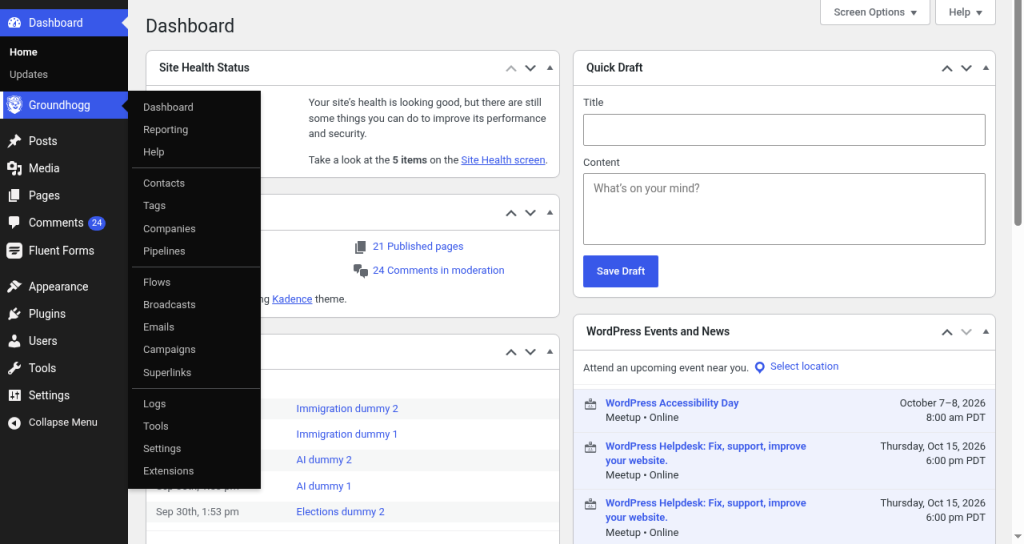Viewport: 1024px width, 544px height.
Task: Move WordPress Events and News panel up
Action: [947, 332]
